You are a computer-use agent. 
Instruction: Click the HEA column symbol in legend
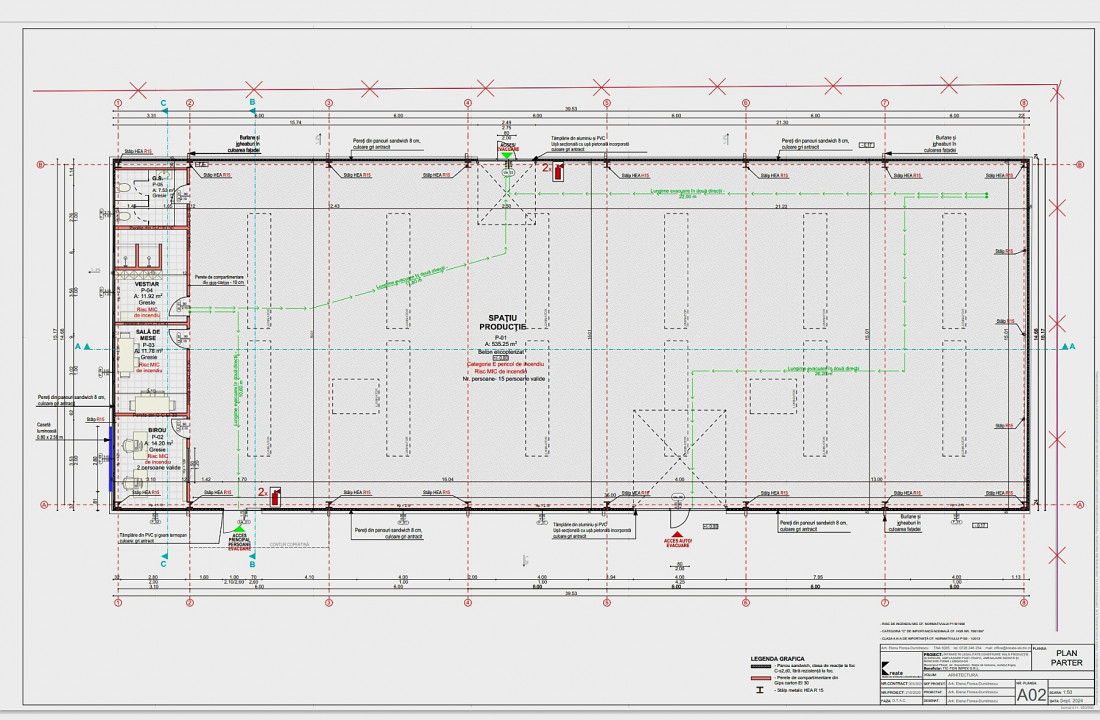click(760, 690)
